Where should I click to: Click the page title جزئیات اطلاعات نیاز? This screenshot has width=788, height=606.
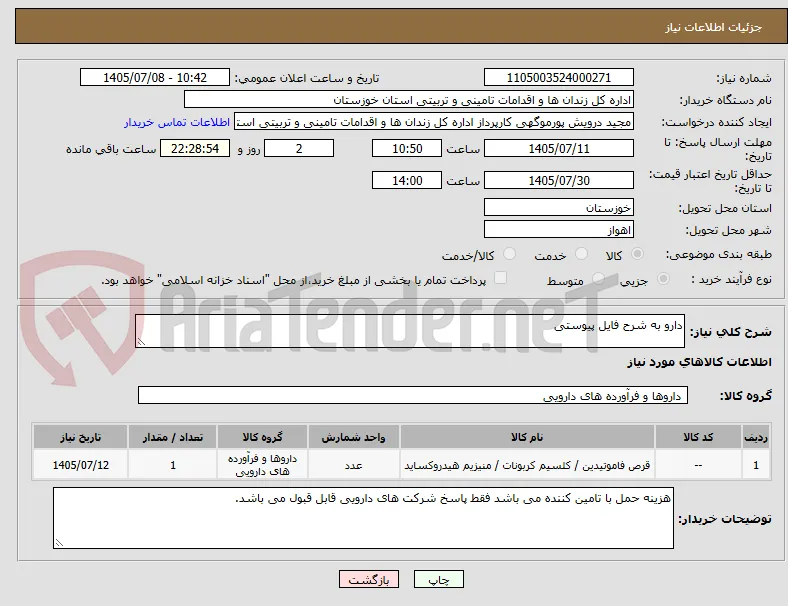pos(714,27)
